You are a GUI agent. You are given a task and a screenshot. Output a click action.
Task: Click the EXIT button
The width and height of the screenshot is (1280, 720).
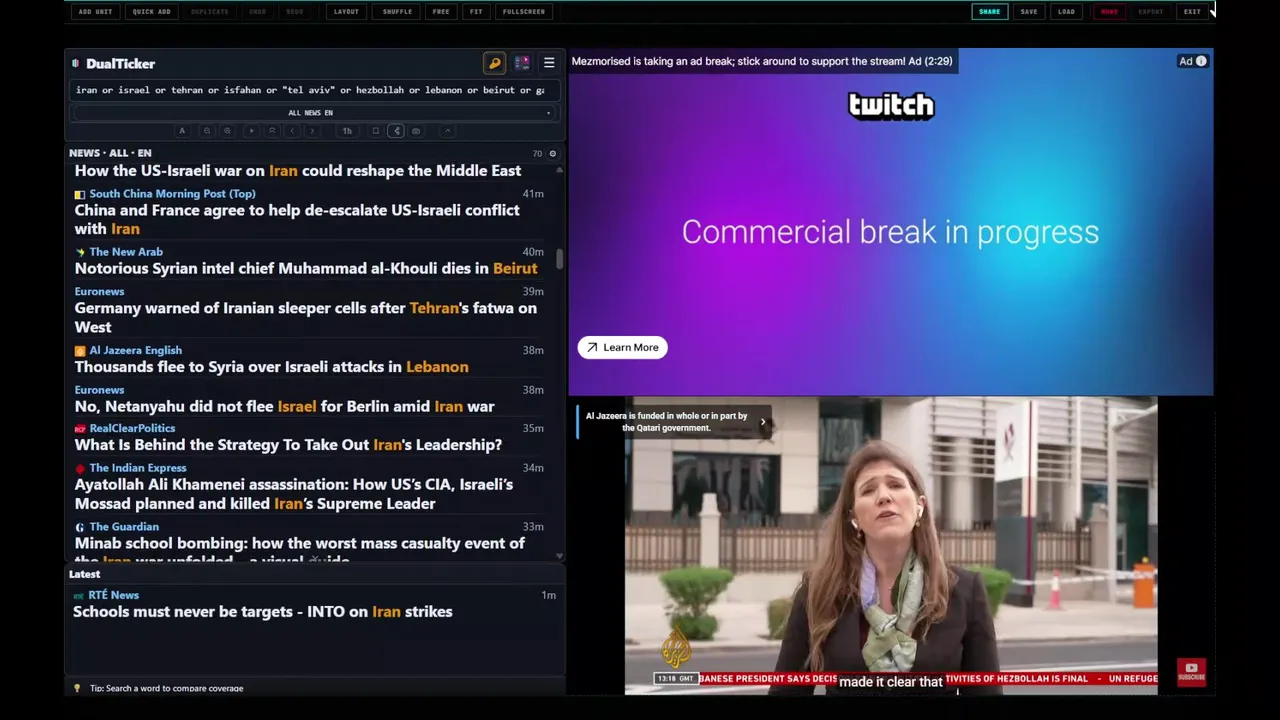(x=1192, y=12)
